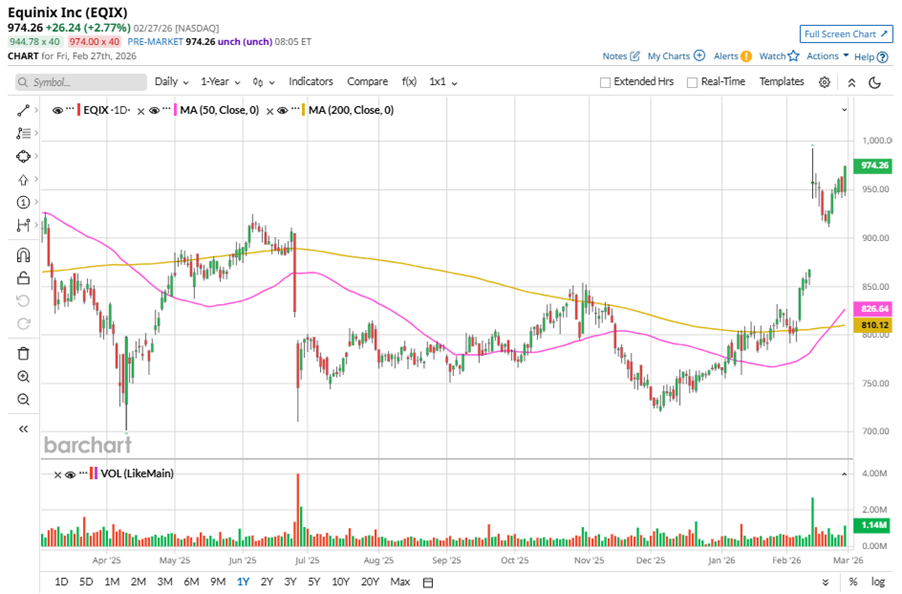Enable the Extended Hrs checkbox

[x=605, y=83]
